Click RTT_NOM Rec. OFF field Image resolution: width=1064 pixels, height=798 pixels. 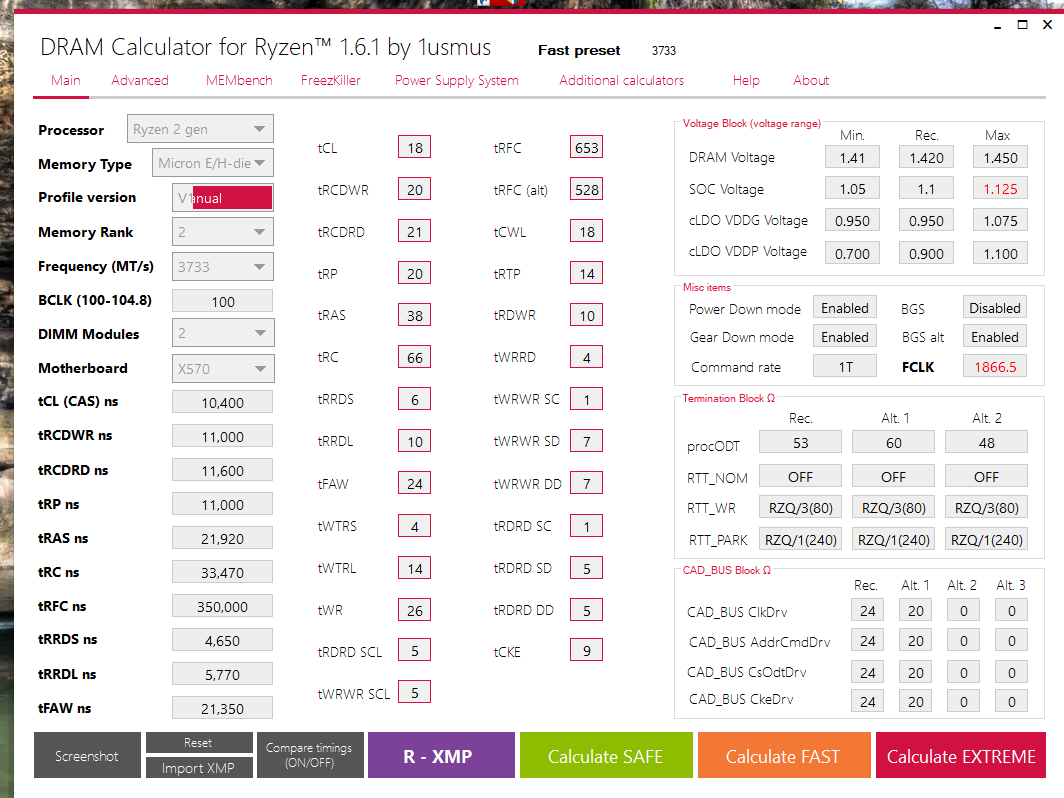[800, 476]
